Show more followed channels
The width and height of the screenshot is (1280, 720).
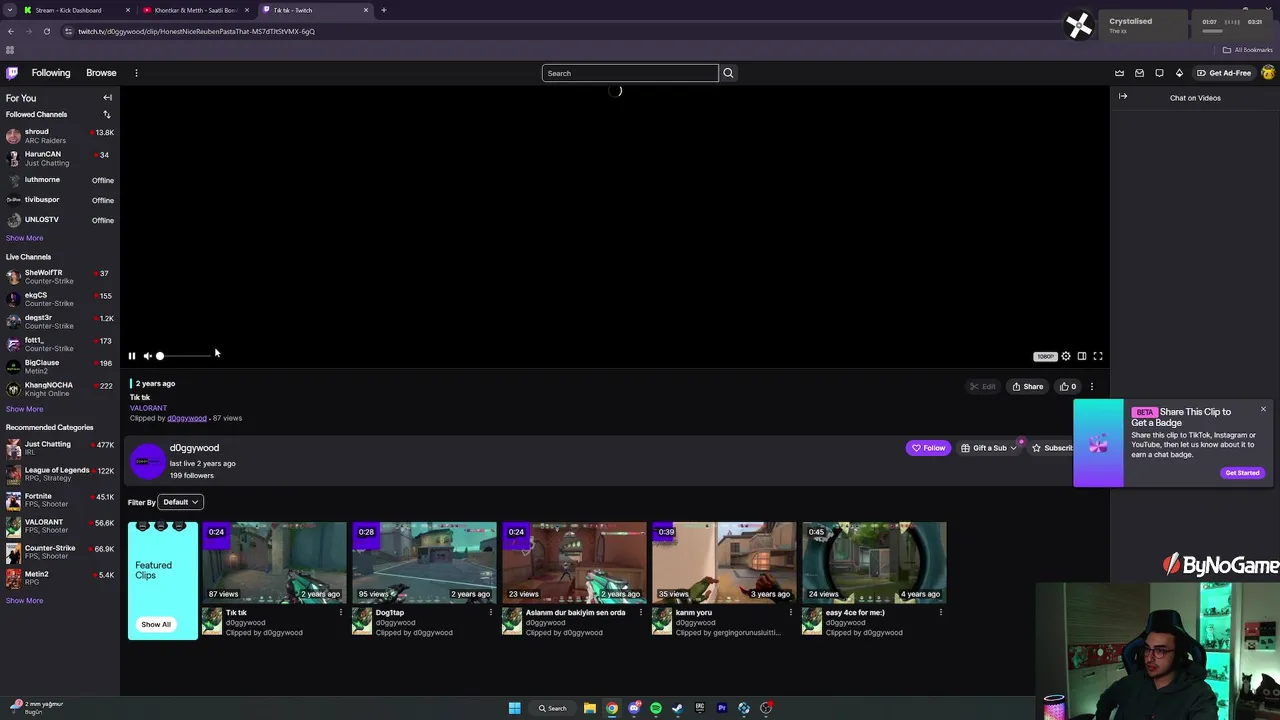point(25,238)
